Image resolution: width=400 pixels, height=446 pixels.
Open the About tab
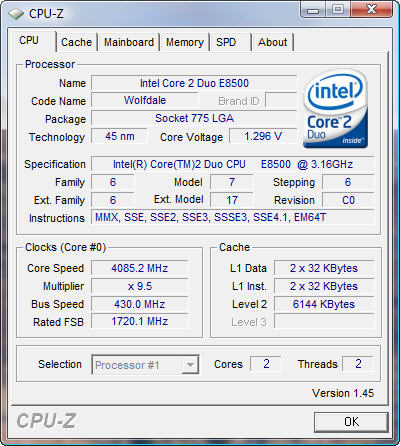click(x=272, y=43)
